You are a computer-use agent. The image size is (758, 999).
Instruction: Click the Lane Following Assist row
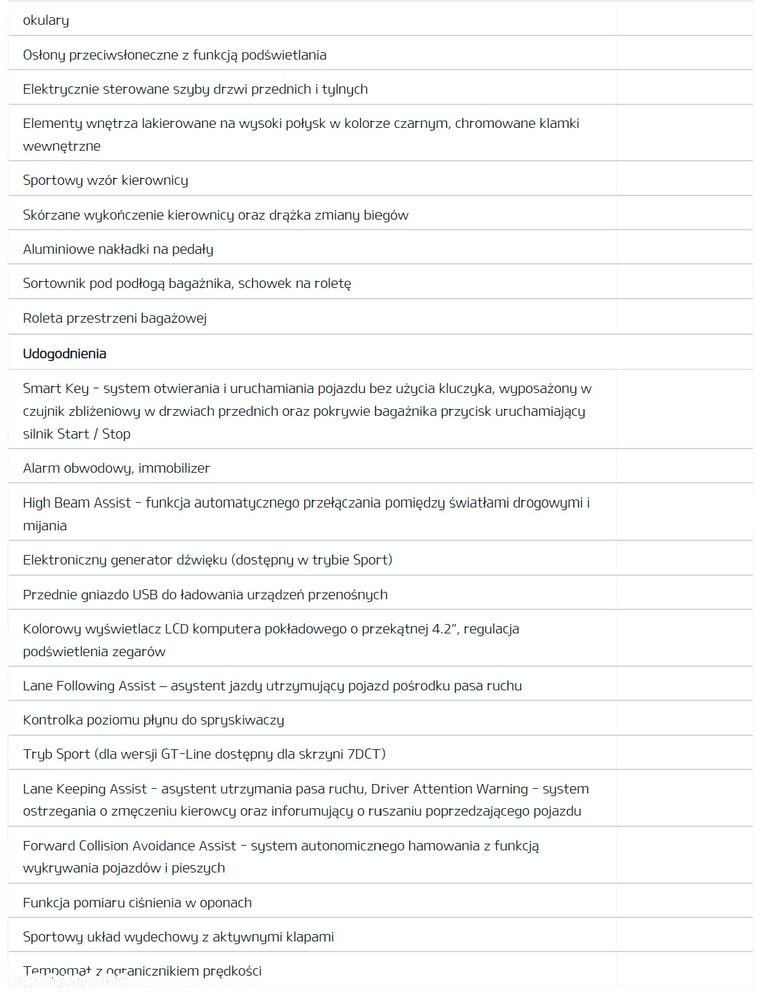(x=272, y=685)
